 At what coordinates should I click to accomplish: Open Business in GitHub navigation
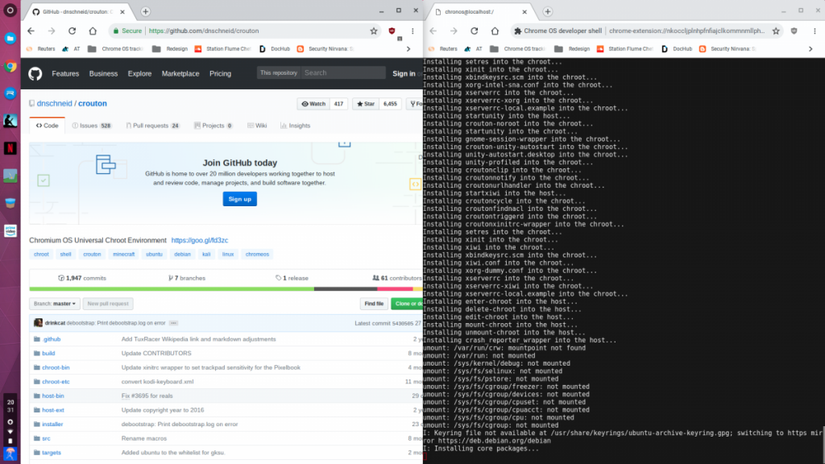[103, 74]
